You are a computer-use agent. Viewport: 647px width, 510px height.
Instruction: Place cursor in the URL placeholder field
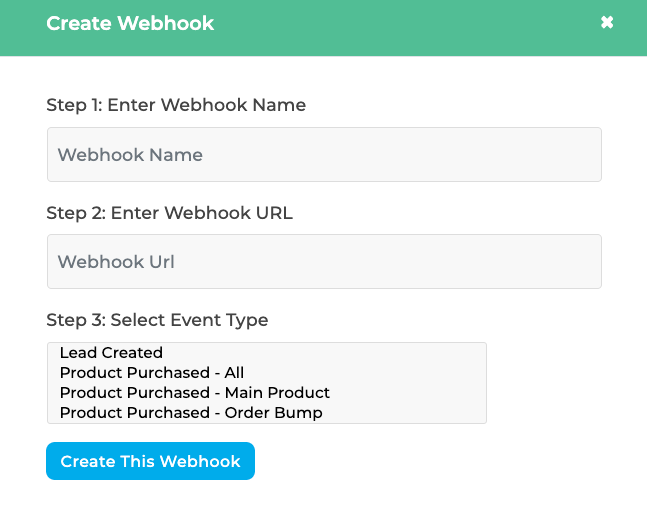coord(324,262)
